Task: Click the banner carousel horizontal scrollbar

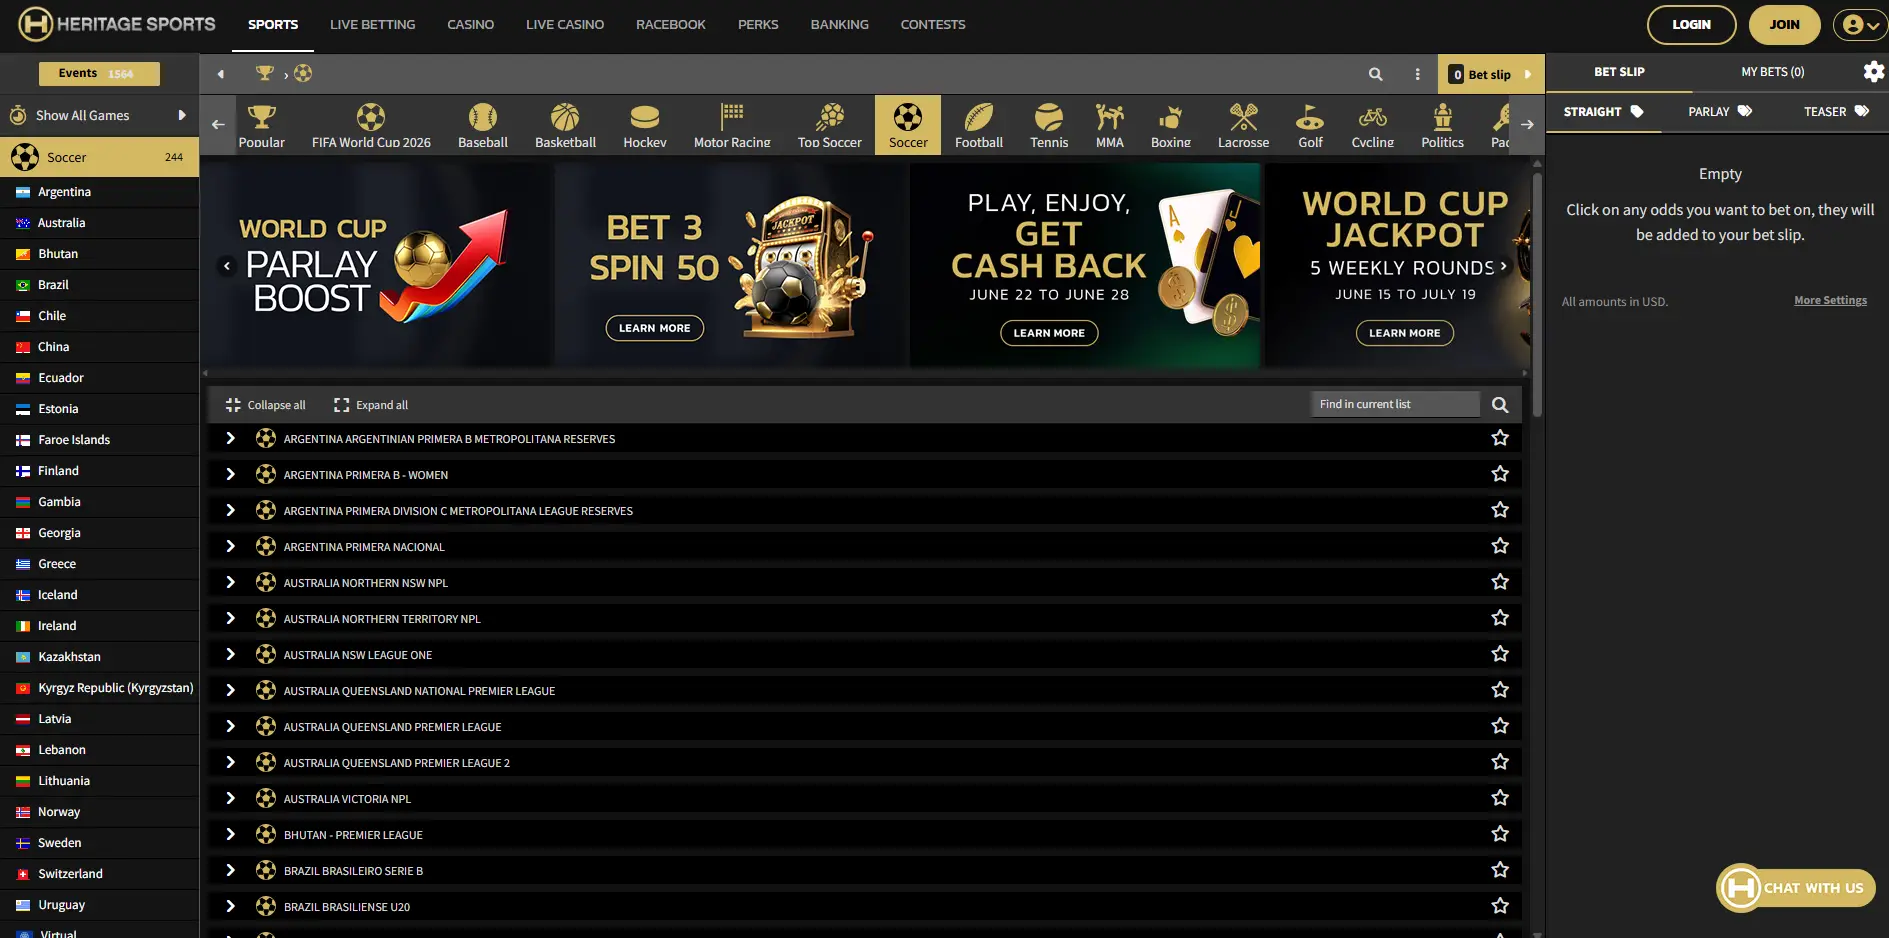Action: pyautogui.click(x=865, y=374)
